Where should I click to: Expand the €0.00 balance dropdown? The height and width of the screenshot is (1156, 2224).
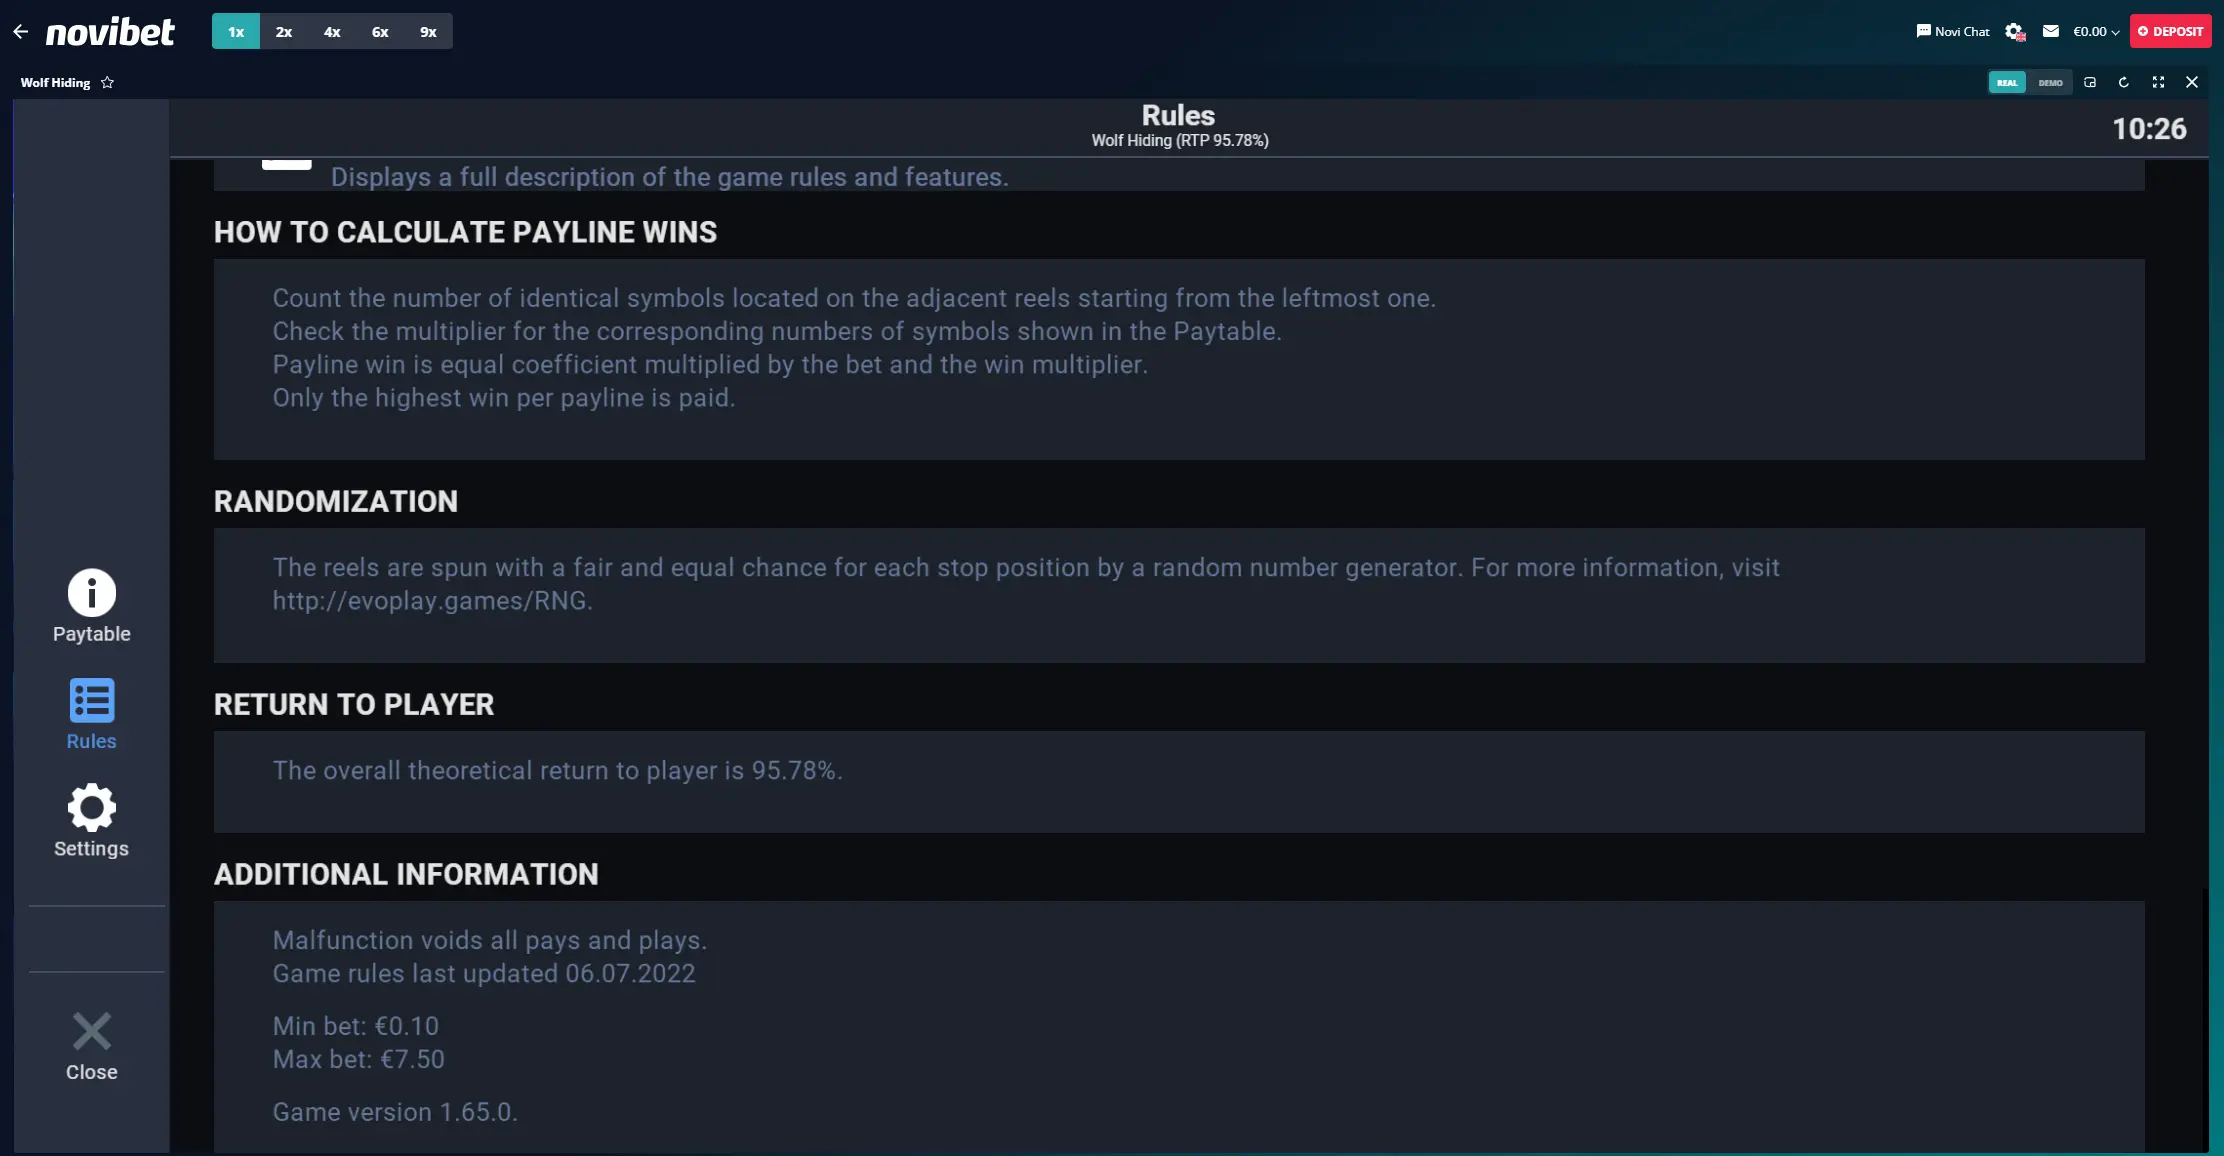2096,32
